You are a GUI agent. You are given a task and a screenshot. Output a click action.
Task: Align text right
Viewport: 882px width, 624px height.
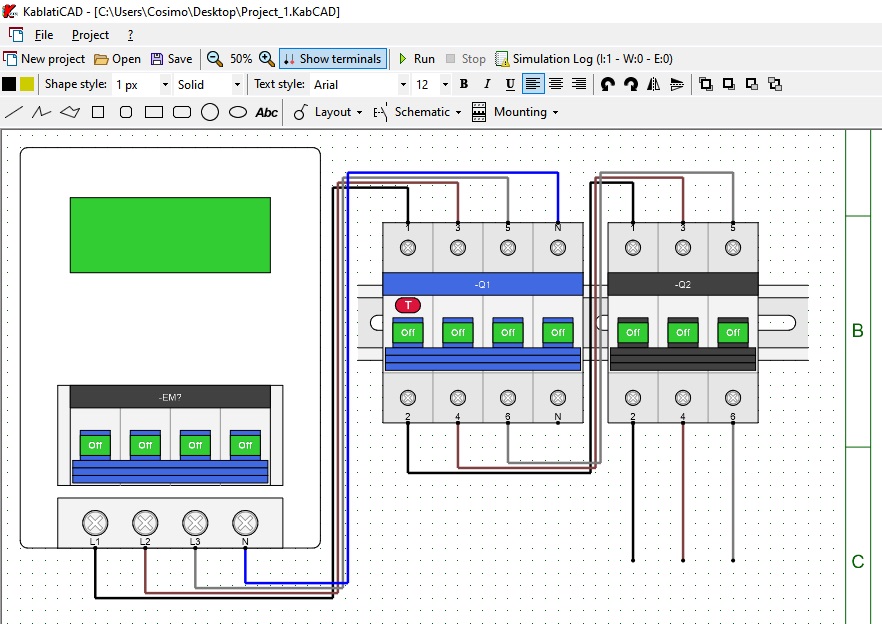[x=579, y=84]
